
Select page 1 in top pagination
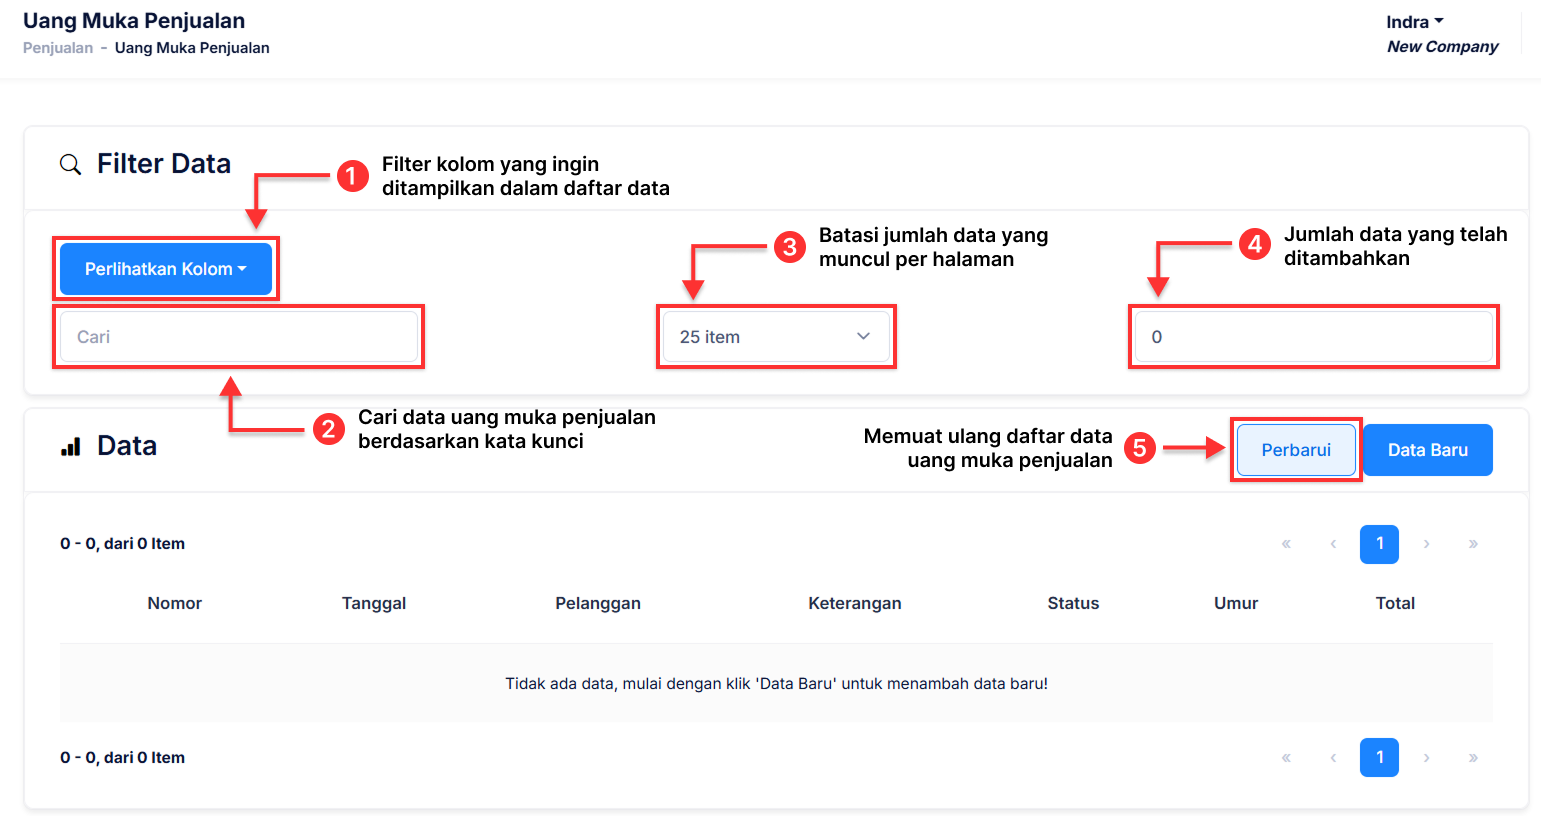point(1379,544)
